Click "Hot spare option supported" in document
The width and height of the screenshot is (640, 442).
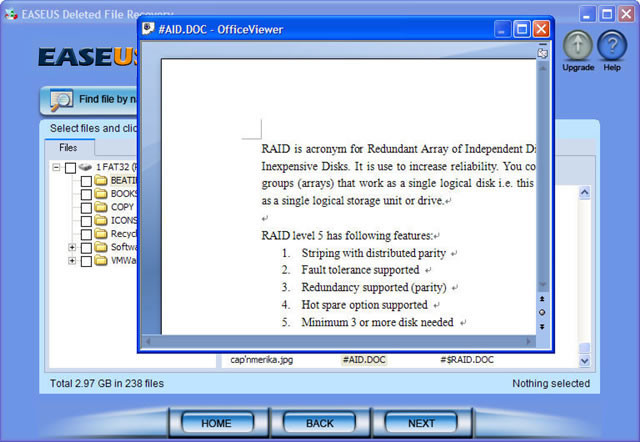[364, 305]
